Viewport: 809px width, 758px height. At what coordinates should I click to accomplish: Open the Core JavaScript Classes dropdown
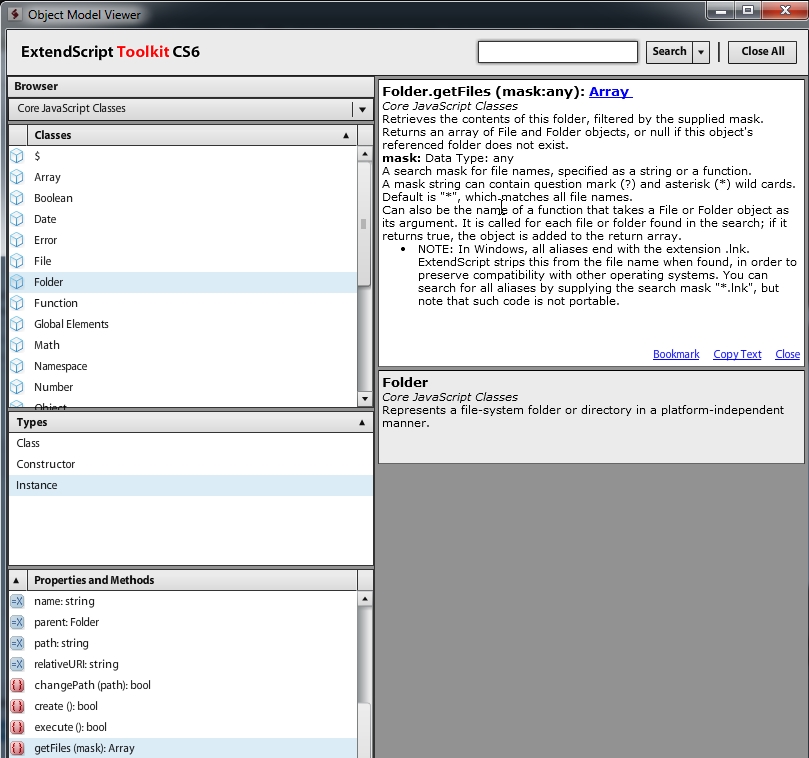click(x=362, y=109)
